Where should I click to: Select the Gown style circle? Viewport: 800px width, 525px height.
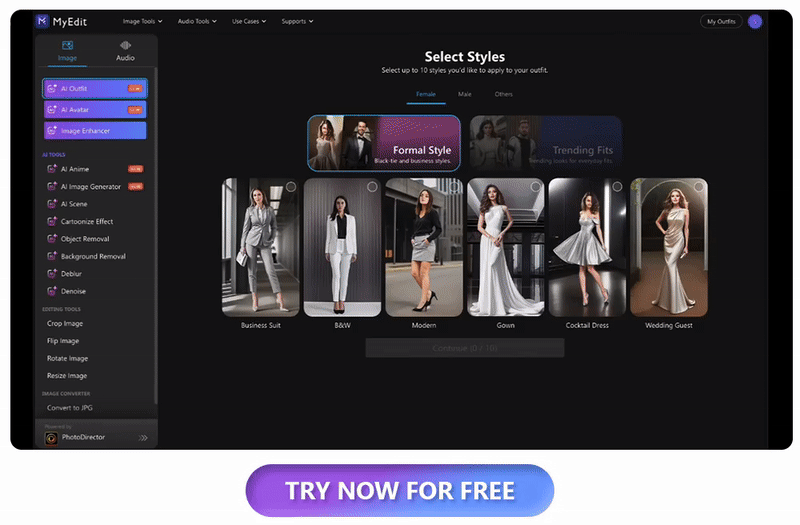tap(536, 187)
